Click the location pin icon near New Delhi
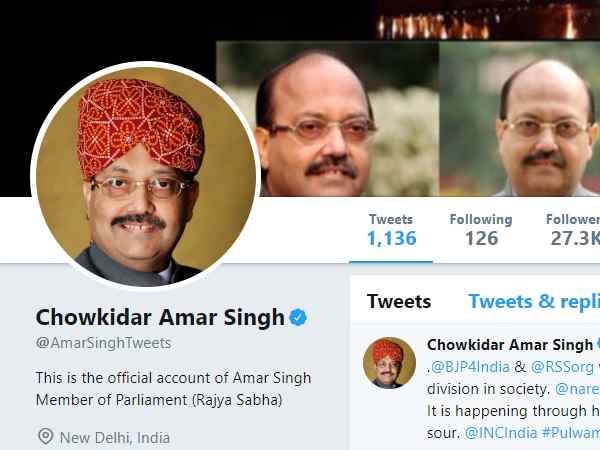The width and height of the screenshot is (600, 450). (46, 436)
